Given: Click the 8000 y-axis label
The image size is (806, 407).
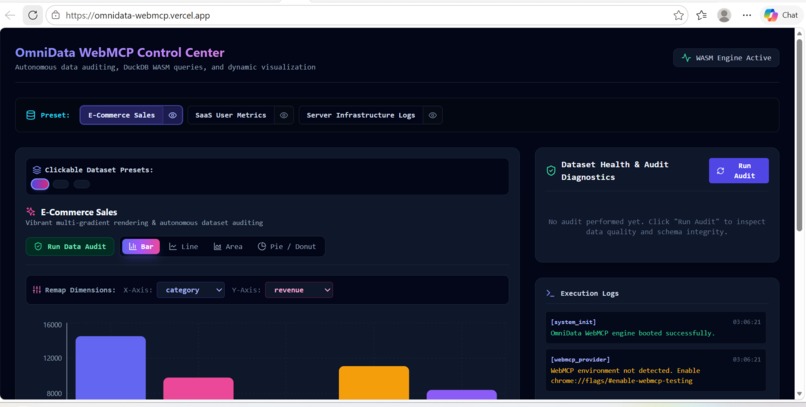Looking at the screenshot, I should point(54,394).
